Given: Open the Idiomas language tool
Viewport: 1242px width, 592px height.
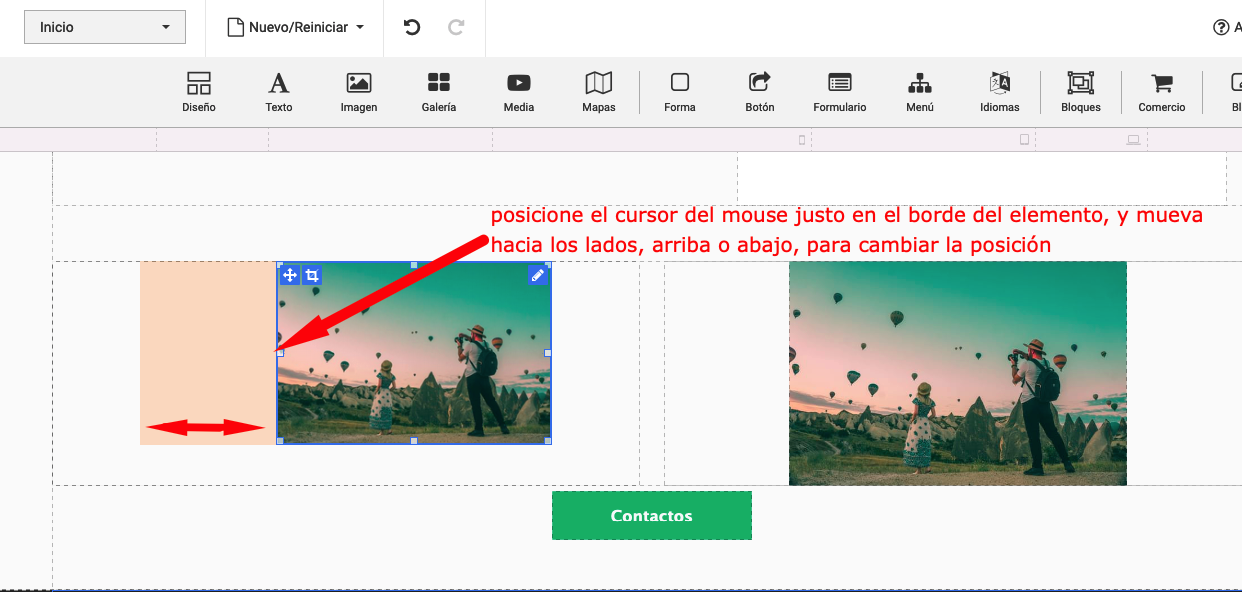Looking at the screenshot, I should click(1000, 92).
